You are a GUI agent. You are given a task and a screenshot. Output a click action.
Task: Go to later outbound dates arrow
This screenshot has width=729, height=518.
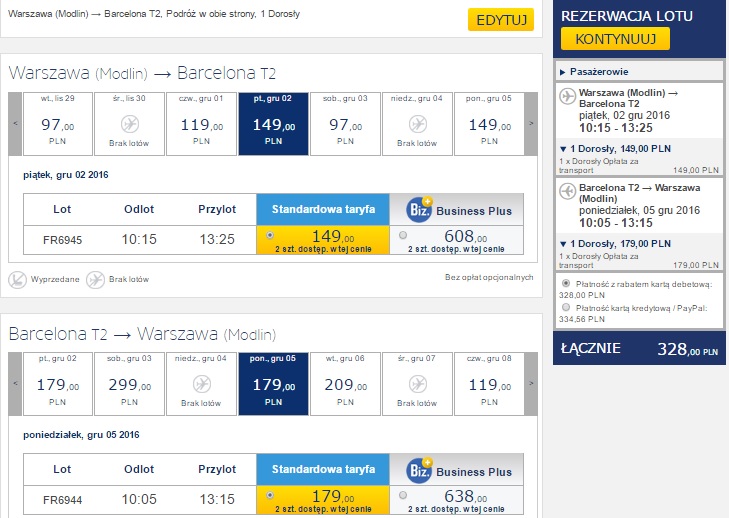531,124
